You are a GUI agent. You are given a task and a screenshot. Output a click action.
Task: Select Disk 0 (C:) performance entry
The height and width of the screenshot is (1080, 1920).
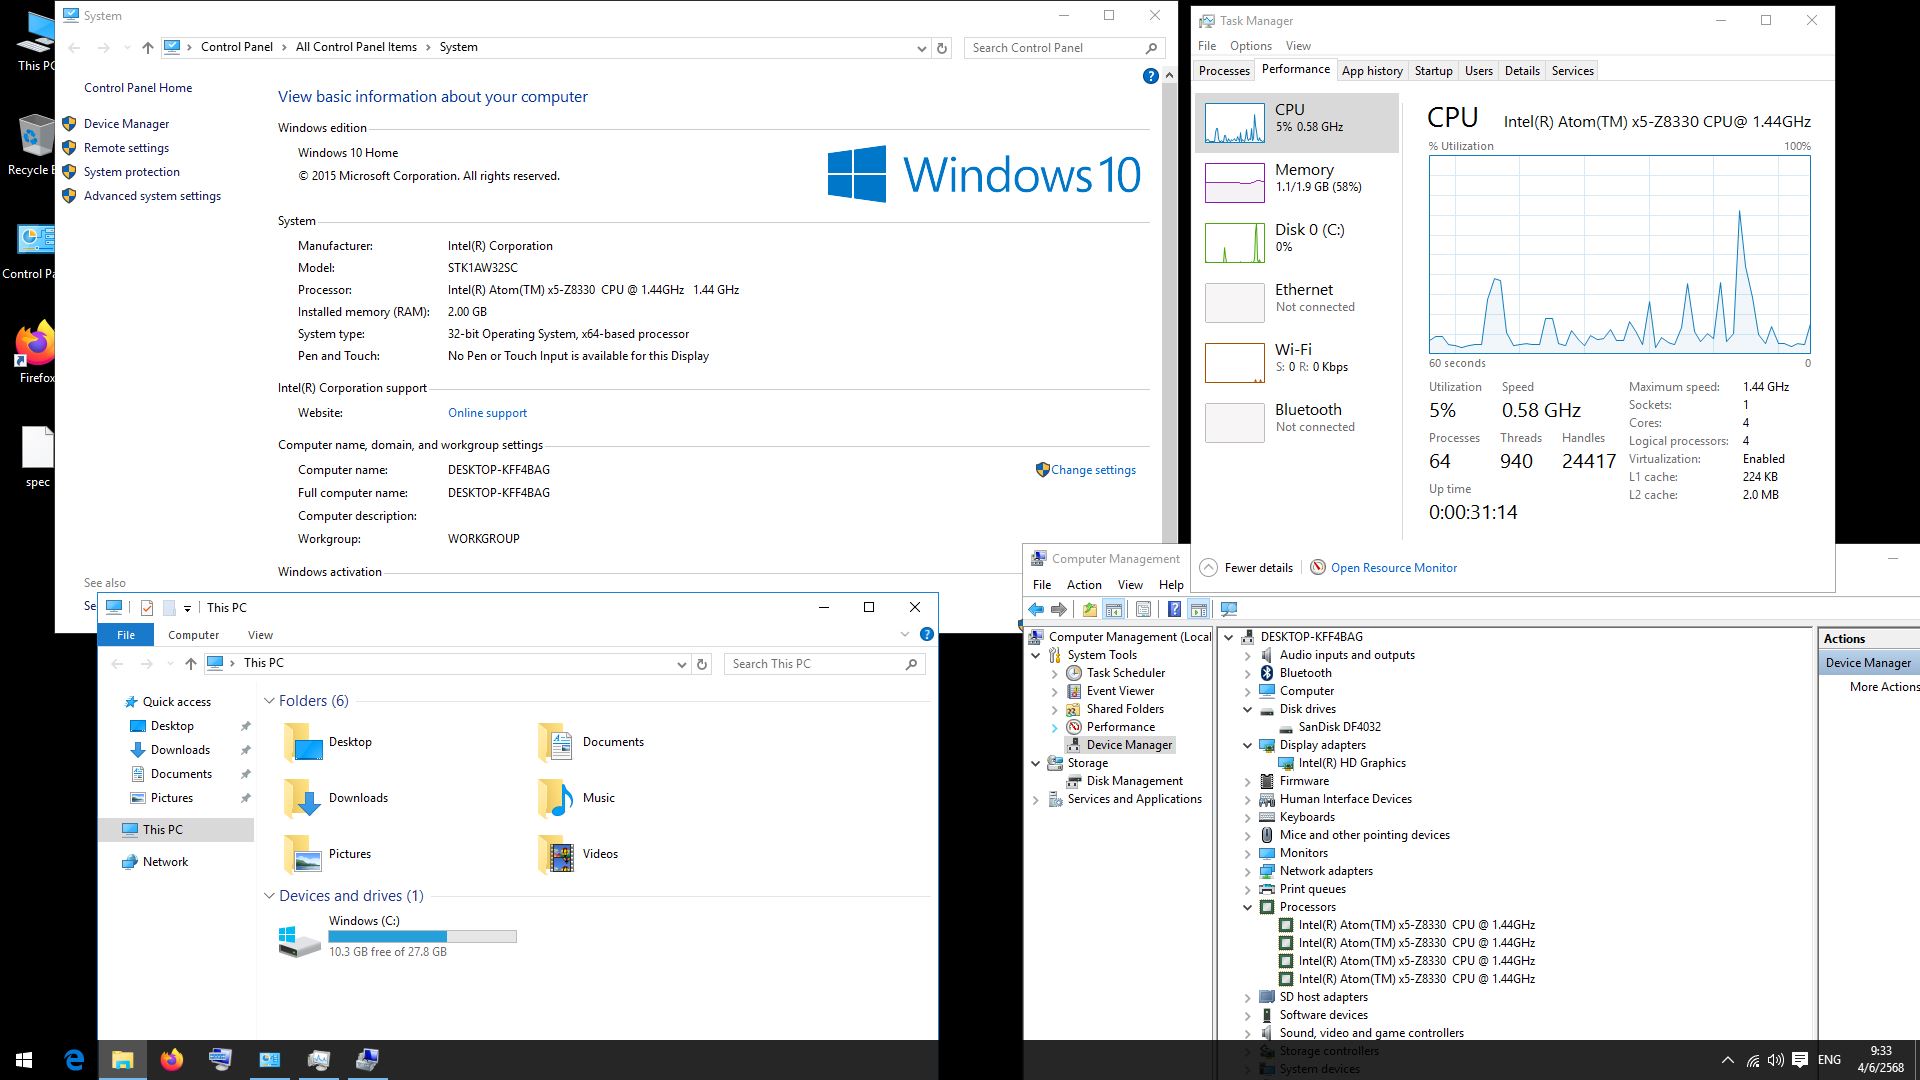coord(1296,243)
